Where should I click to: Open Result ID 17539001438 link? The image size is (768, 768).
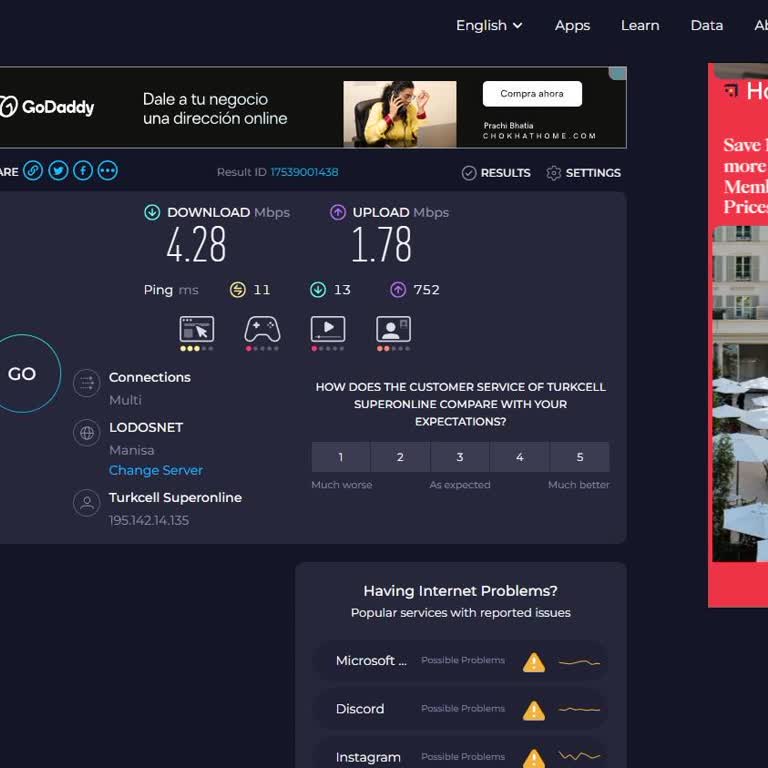[304, 172]
